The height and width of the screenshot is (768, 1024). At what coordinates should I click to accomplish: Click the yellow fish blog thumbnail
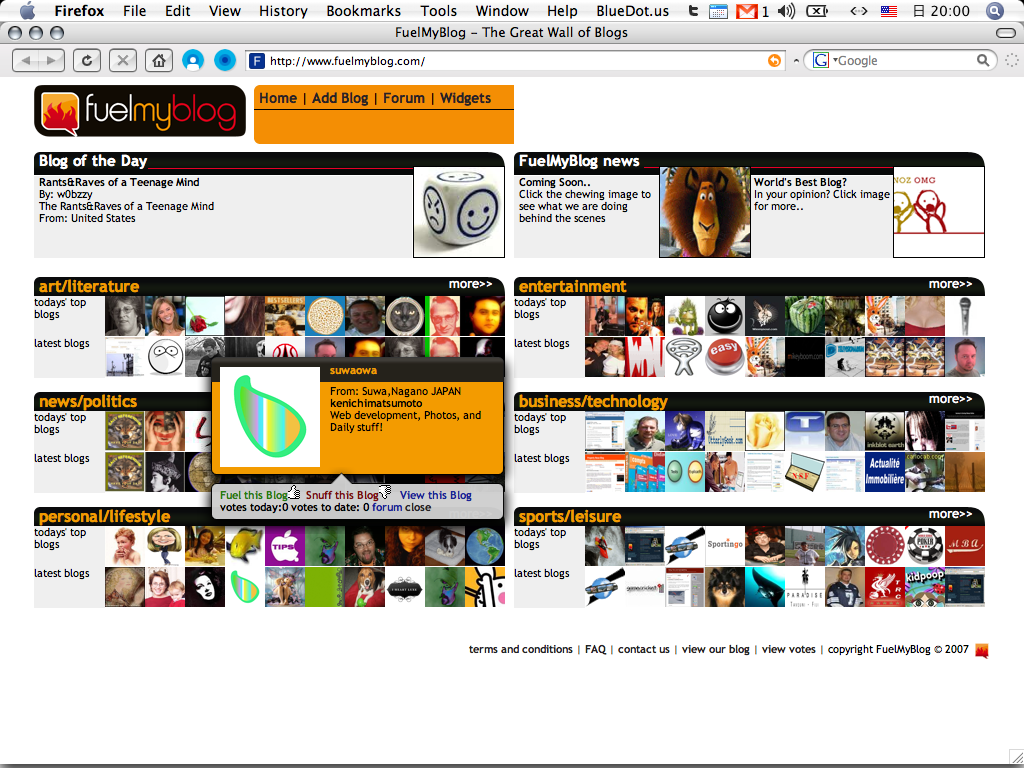click(245, 546)
